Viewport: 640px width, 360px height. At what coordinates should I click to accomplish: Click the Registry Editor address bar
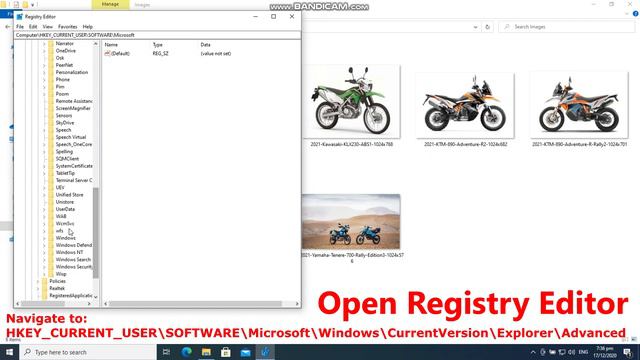(x=157, y=35)
